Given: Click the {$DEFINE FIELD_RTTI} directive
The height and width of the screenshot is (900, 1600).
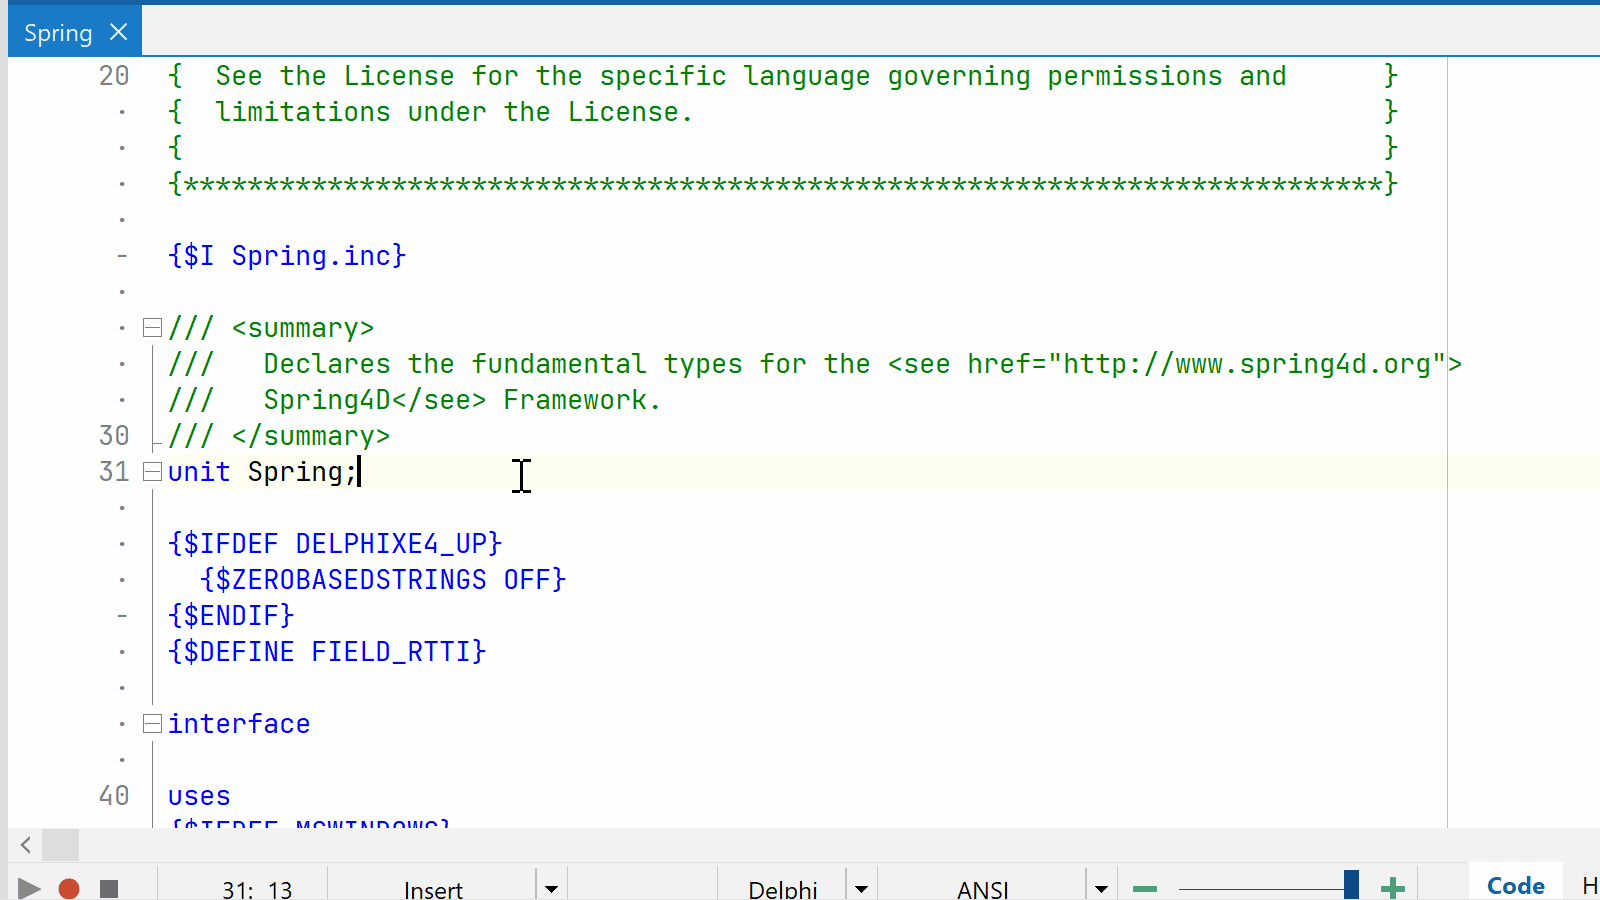Looking at the screenshot, I should coord(327,652).
